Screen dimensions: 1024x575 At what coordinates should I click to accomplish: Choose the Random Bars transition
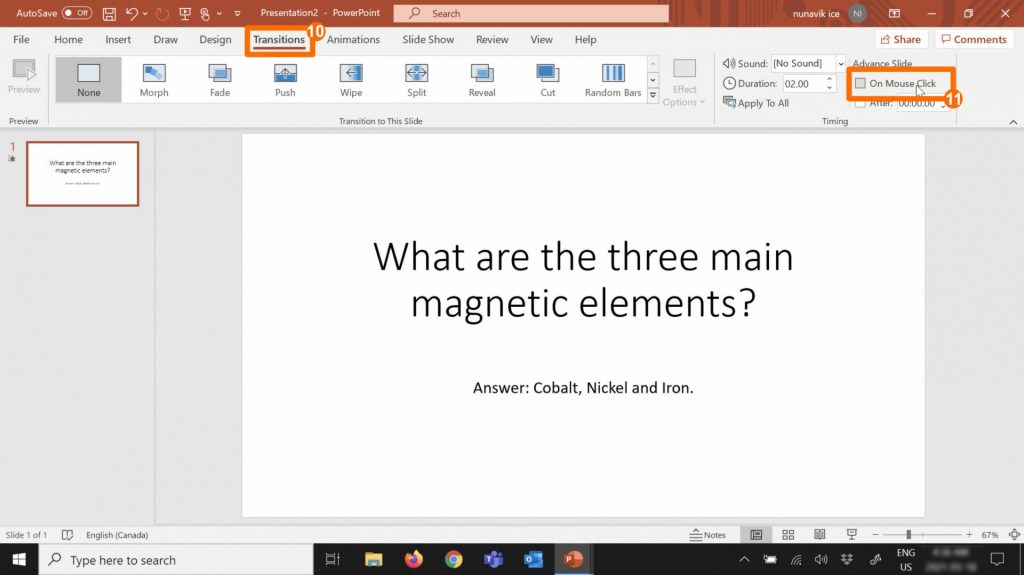pos(613,79)
